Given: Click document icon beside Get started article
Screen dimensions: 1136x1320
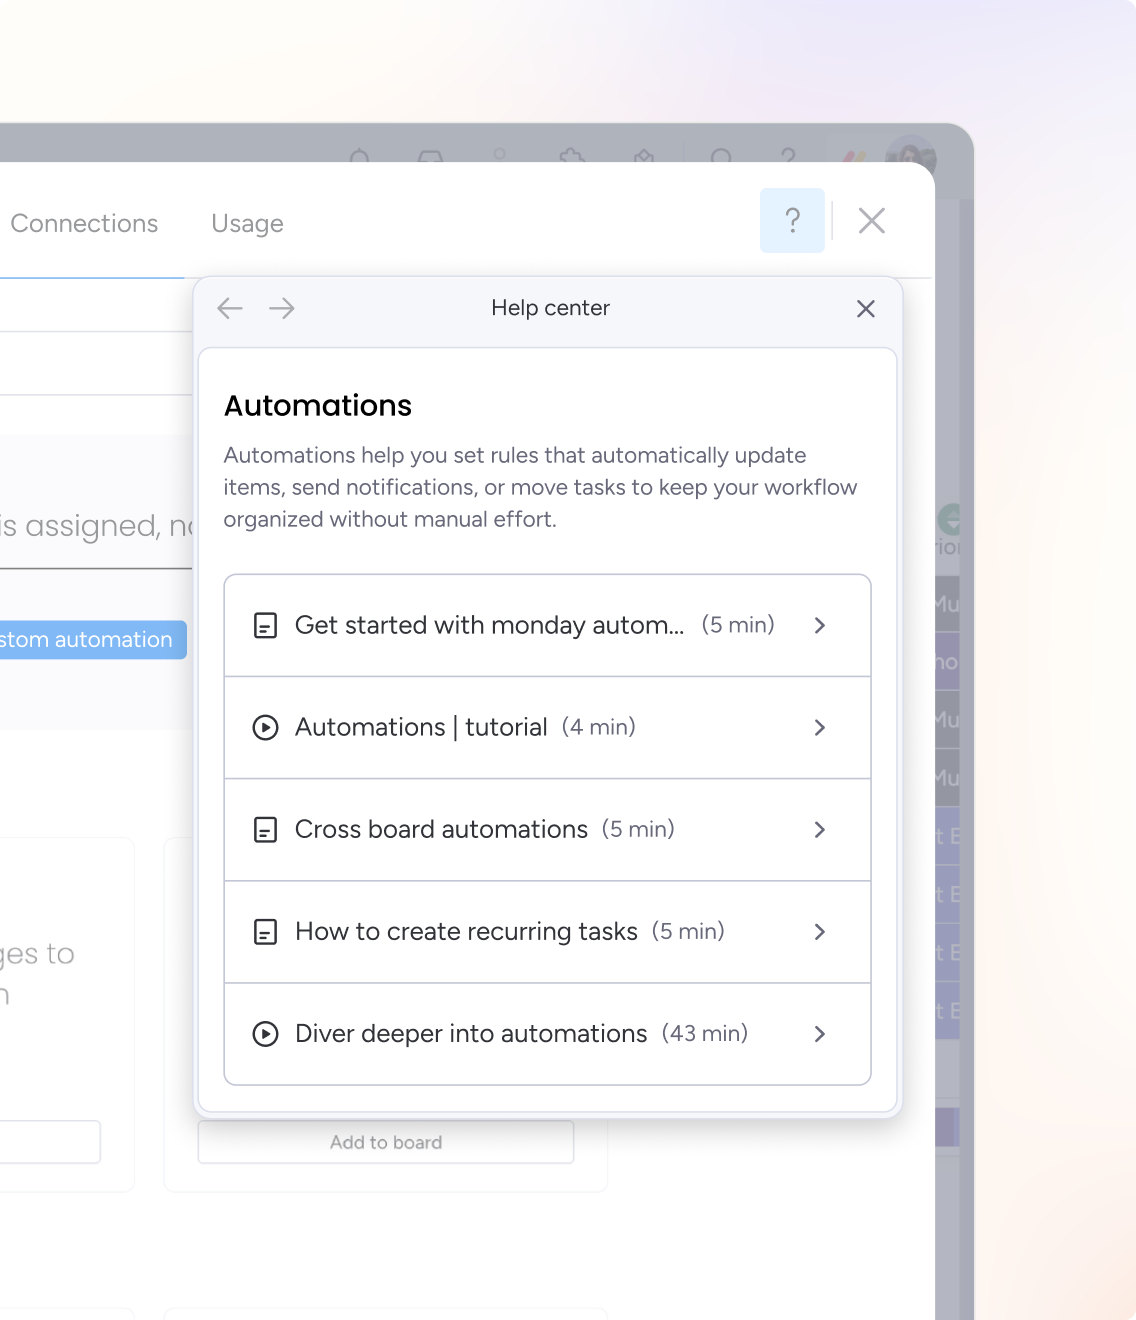Looking at the screenshot, I should tap(265, 626).
